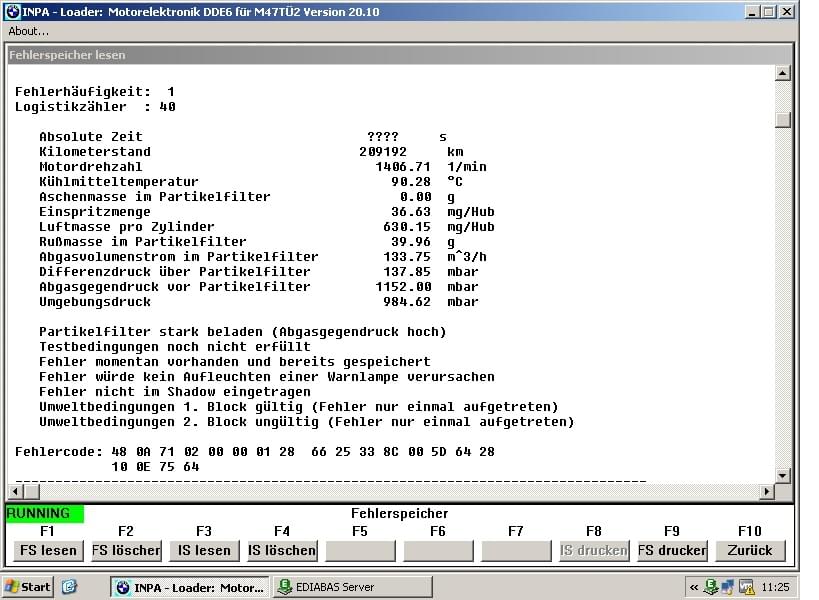Click the horizontal scrollbar left arrow
The height and width of the screenshot is (600, 819).
tap(16, 491)
